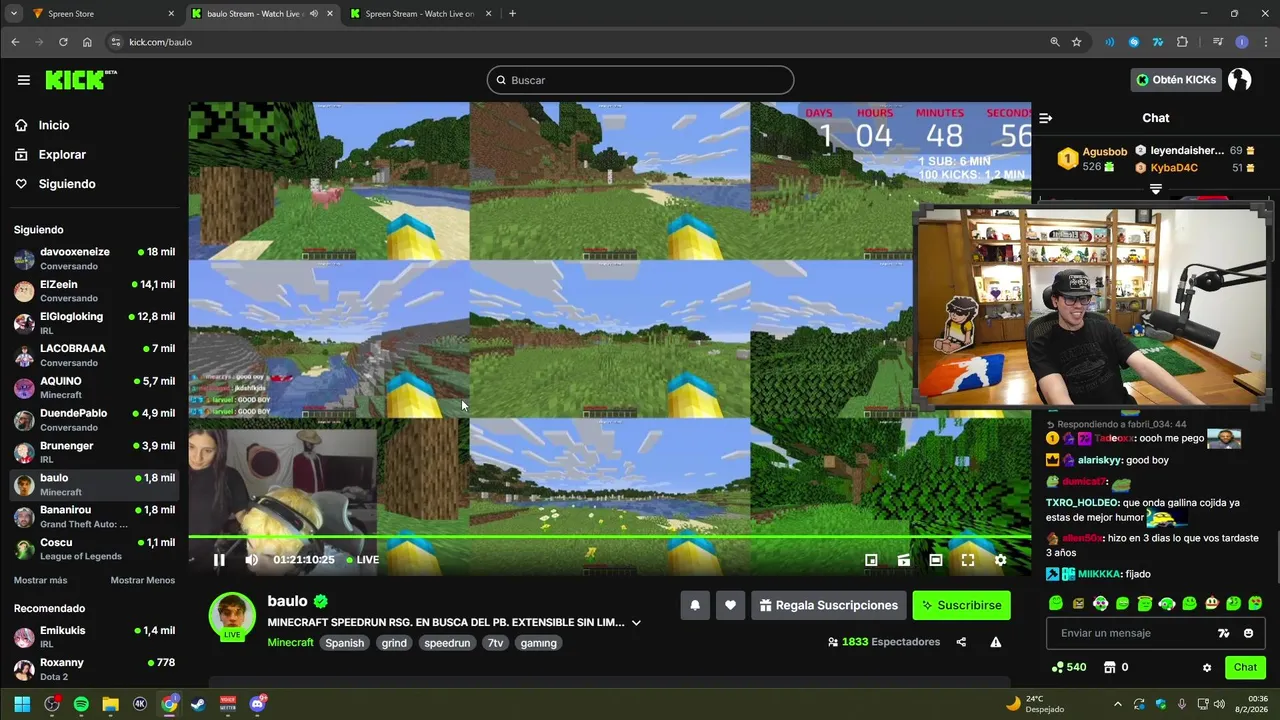Click the green video progress bar
1280x720 pixels.
click(610, 538)
